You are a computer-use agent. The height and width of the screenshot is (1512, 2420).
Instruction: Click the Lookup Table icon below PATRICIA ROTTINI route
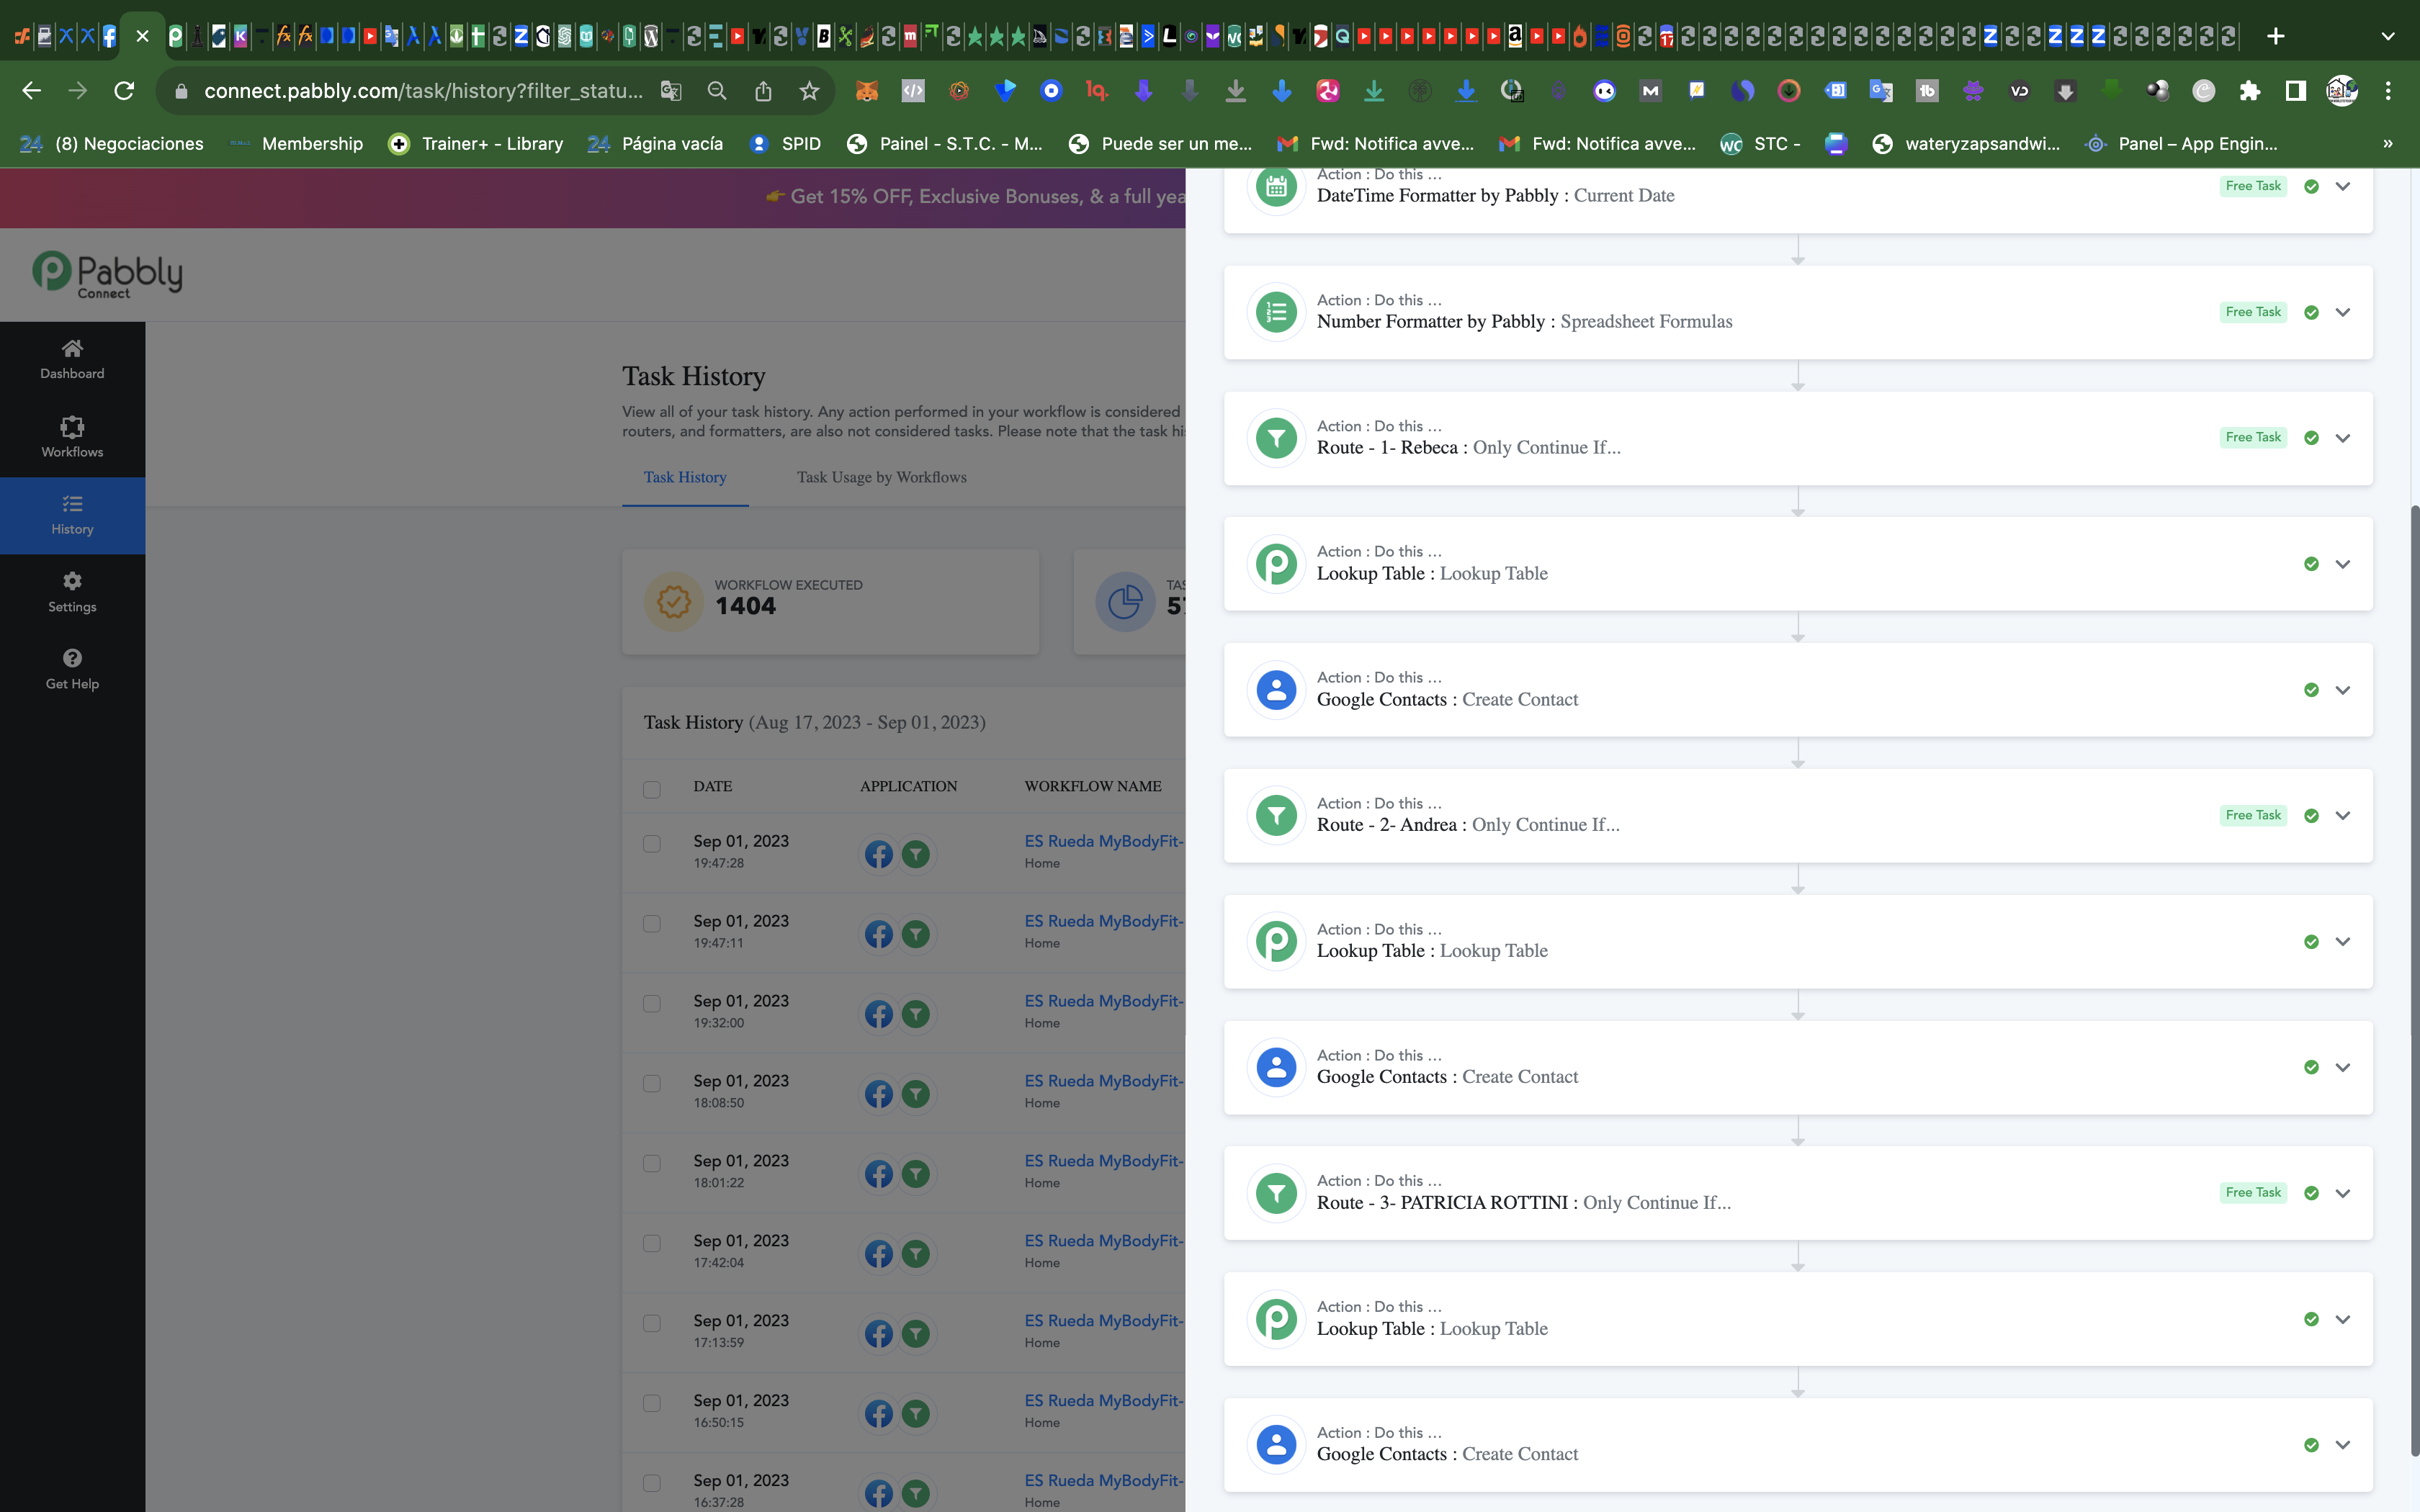coord(1276,1319)
